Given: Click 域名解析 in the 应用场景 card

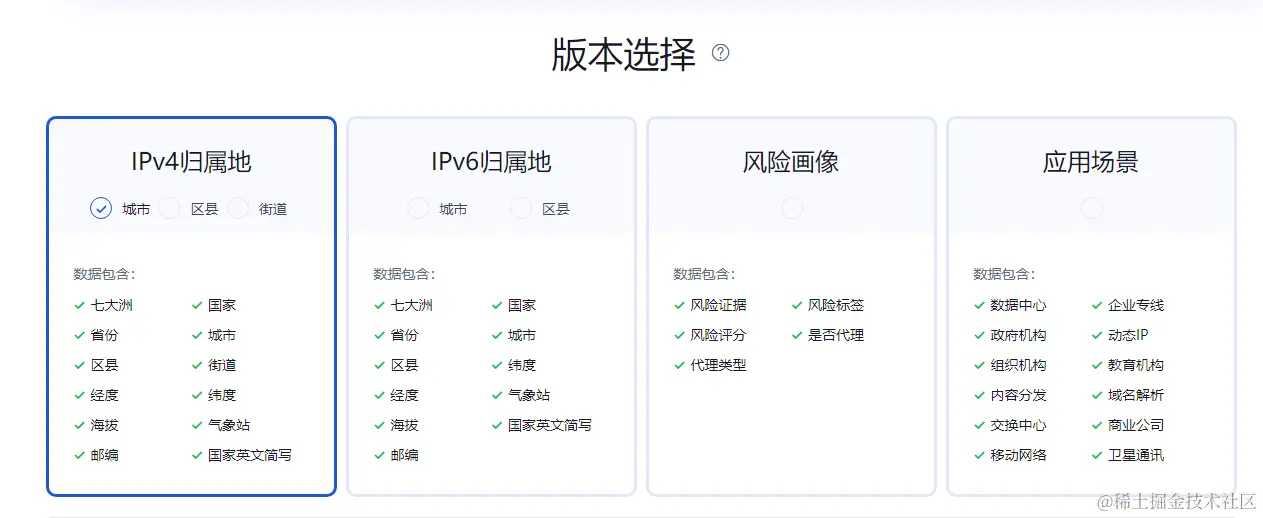Looking at the screenshot, I should click(1136, 395).
